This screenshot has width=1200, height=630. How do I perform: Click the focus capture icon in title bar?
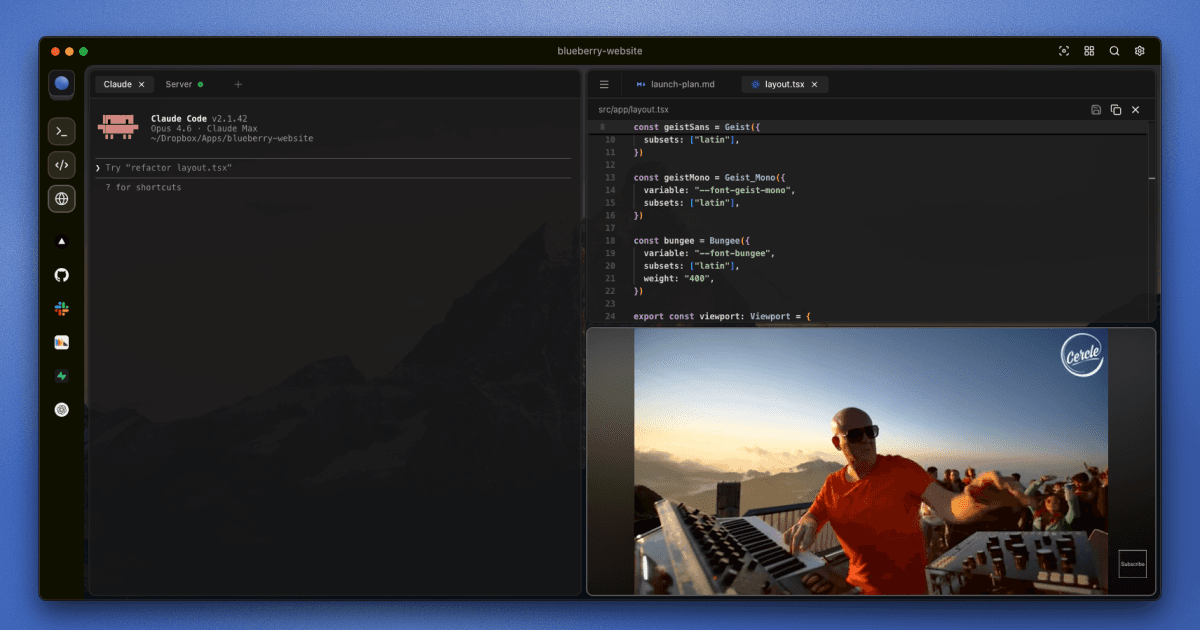click(x=1063, y=51)
